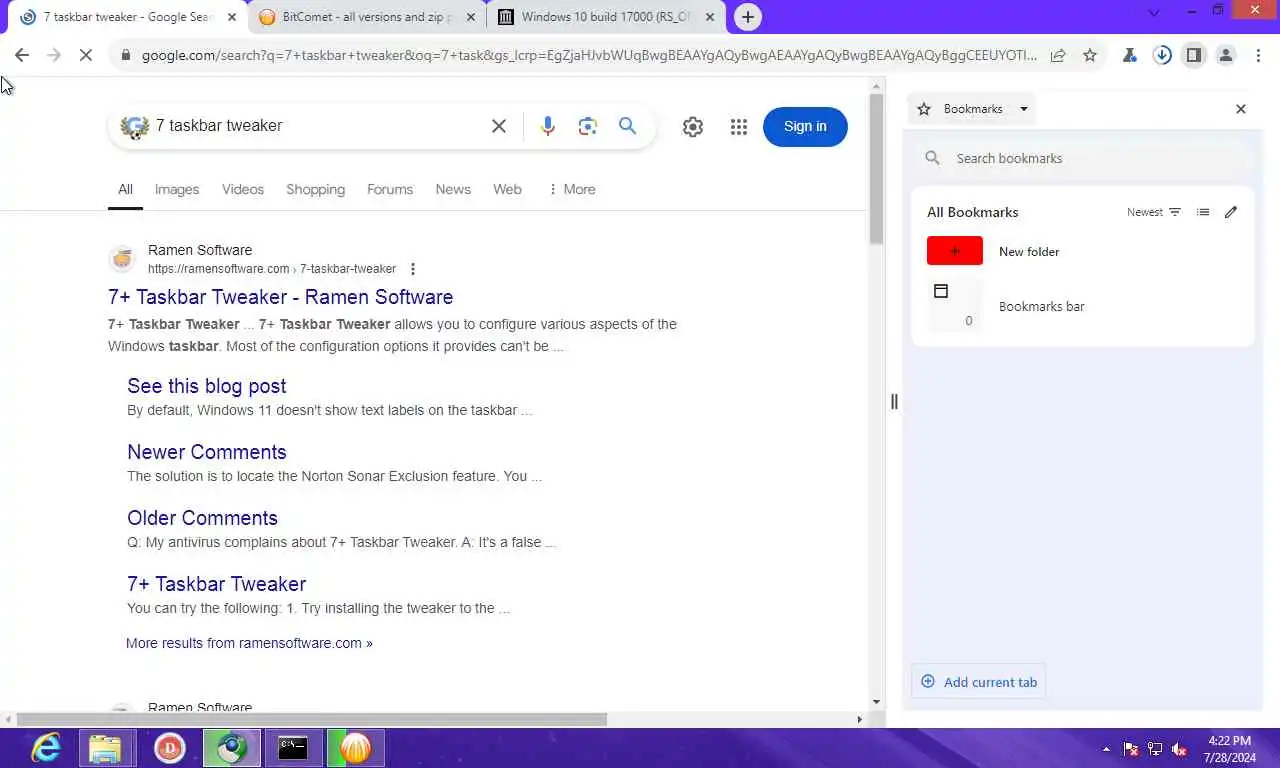Click the side panel resize handle
Viewport: 1280px width, 768px height.
coord(894,402)
